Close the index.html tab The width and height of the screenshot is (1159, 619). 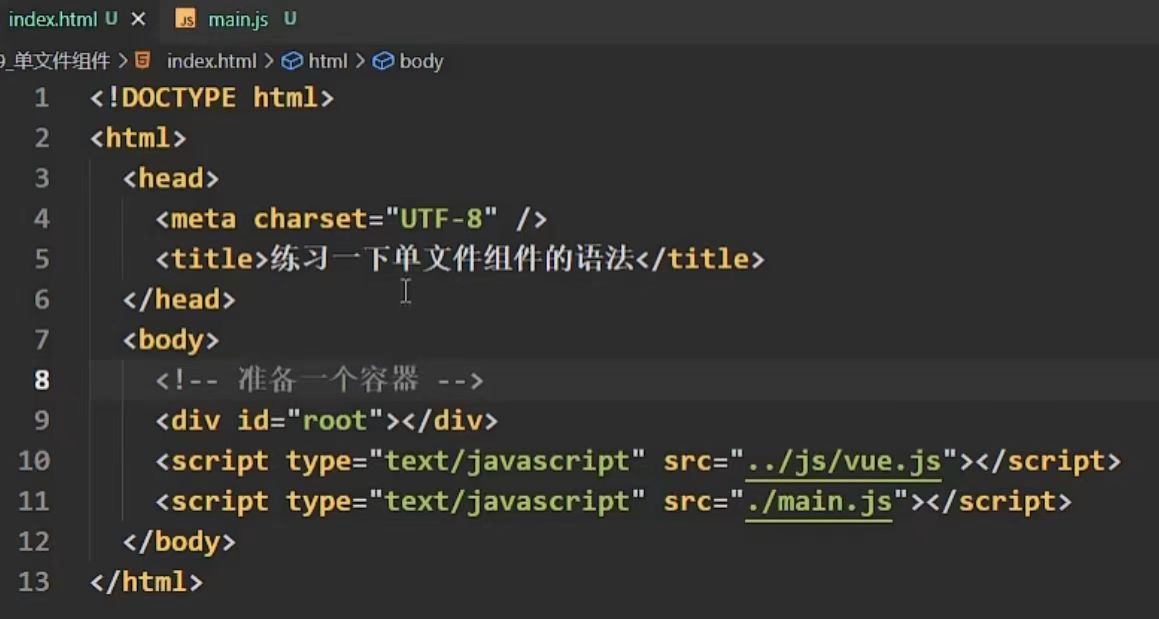coord(138,20)
